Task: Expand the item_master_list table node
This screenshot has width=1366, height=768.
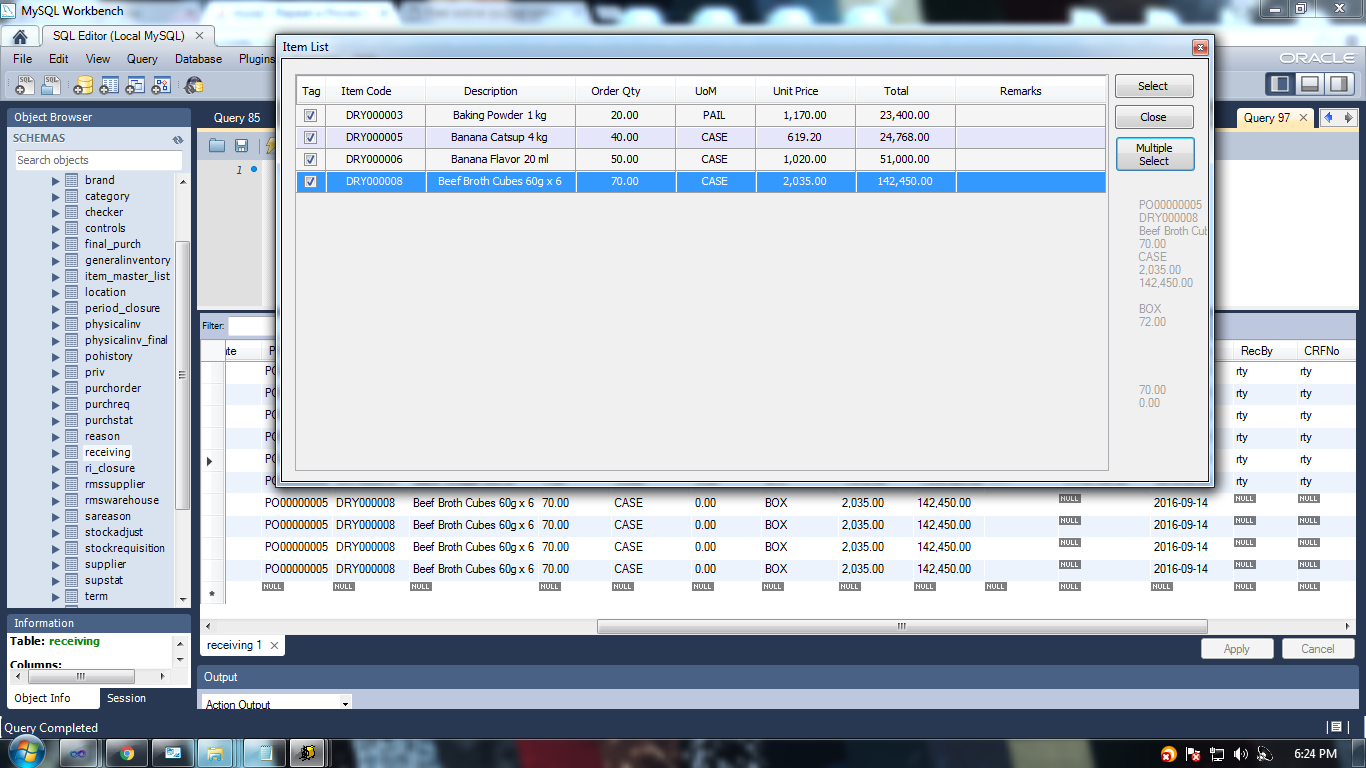Action: (x=56, y=277)
